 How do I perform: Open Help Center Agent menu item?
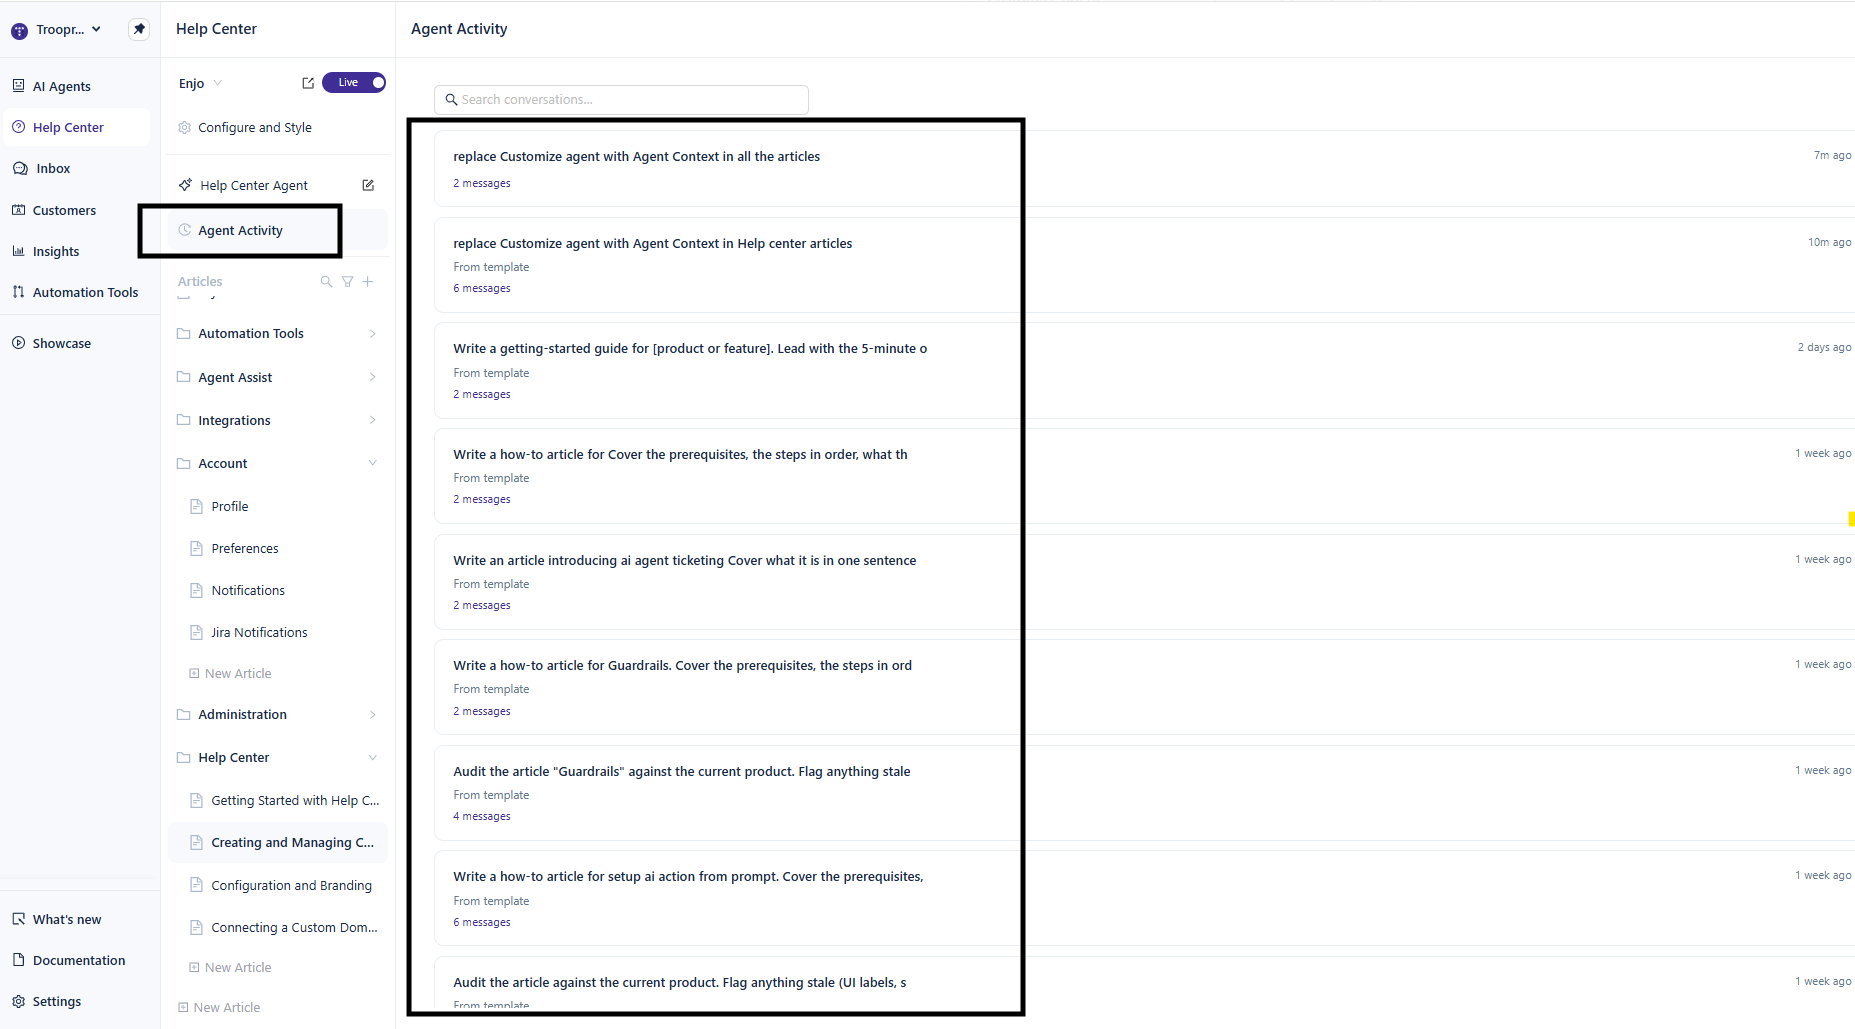[x=253, y=185]
